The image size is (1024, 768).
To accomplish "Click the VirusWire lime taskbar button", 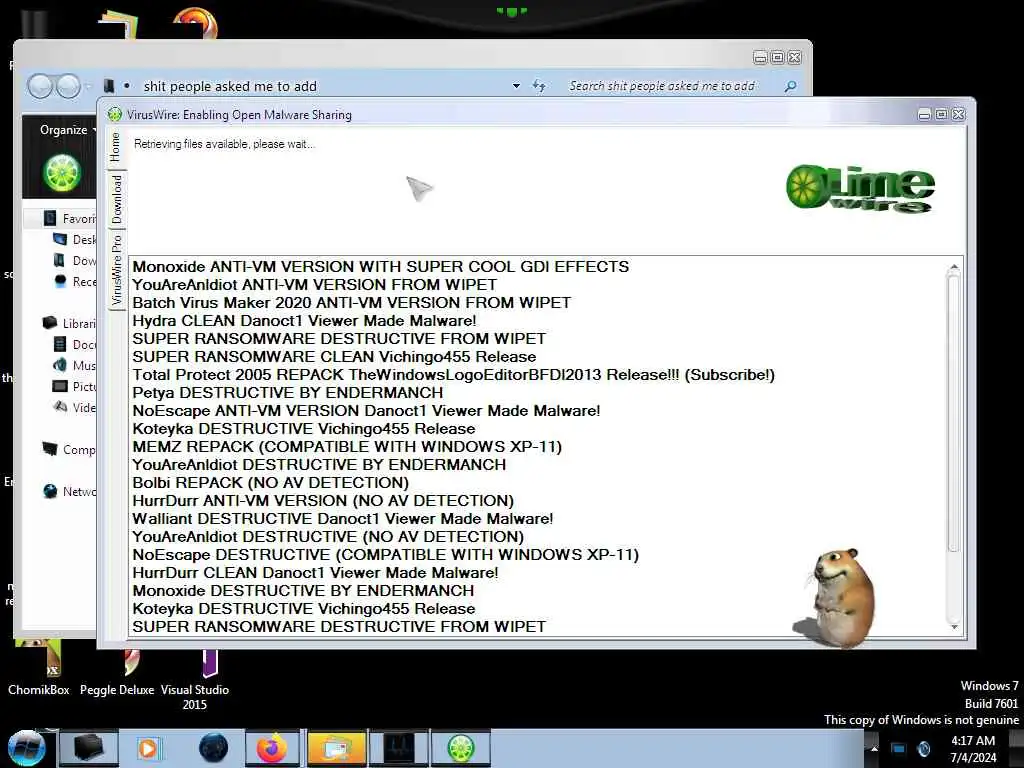I will pyautogui.click(x=460, y=748).
